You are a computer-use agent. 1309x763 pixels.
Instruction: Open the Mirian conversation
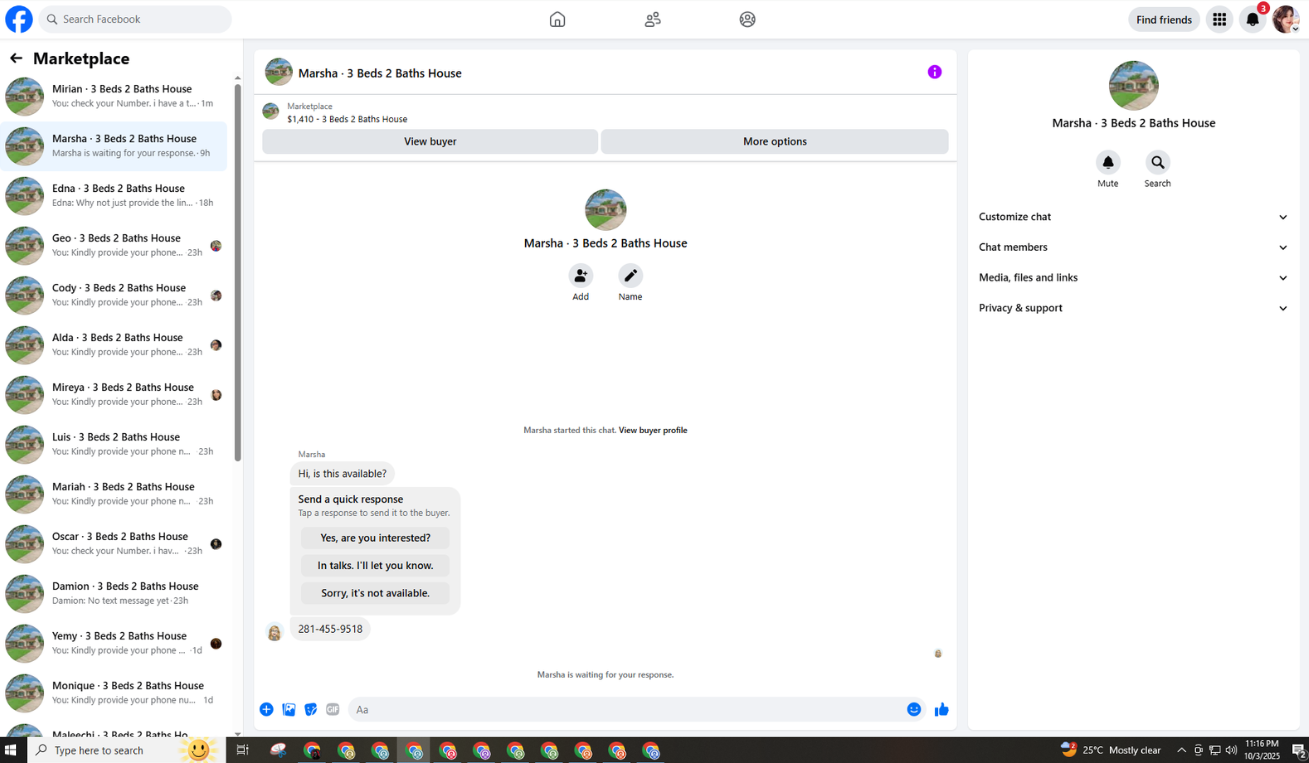pyautogui.click(x=114, y=96)
